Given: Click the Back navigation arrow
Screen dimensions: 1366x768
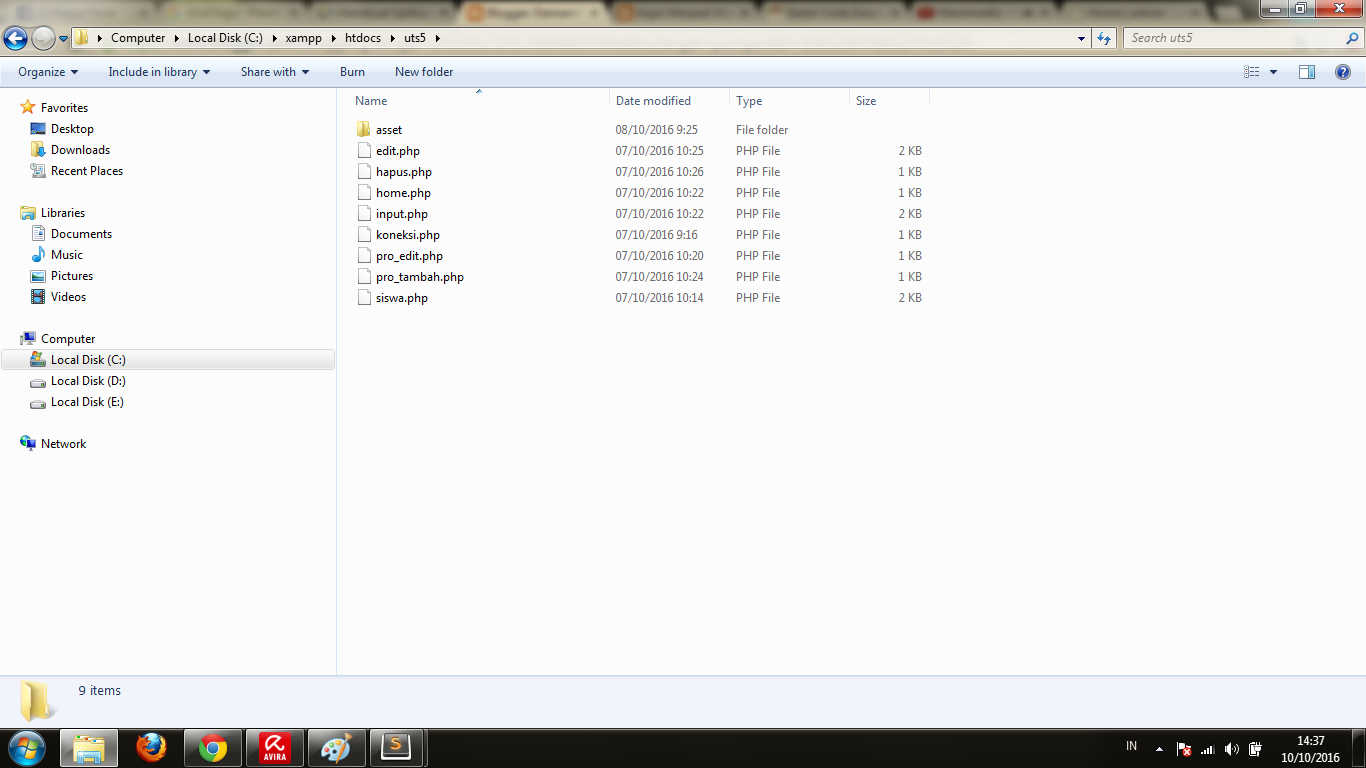Looking at the screenshot, I should point(16,38).
